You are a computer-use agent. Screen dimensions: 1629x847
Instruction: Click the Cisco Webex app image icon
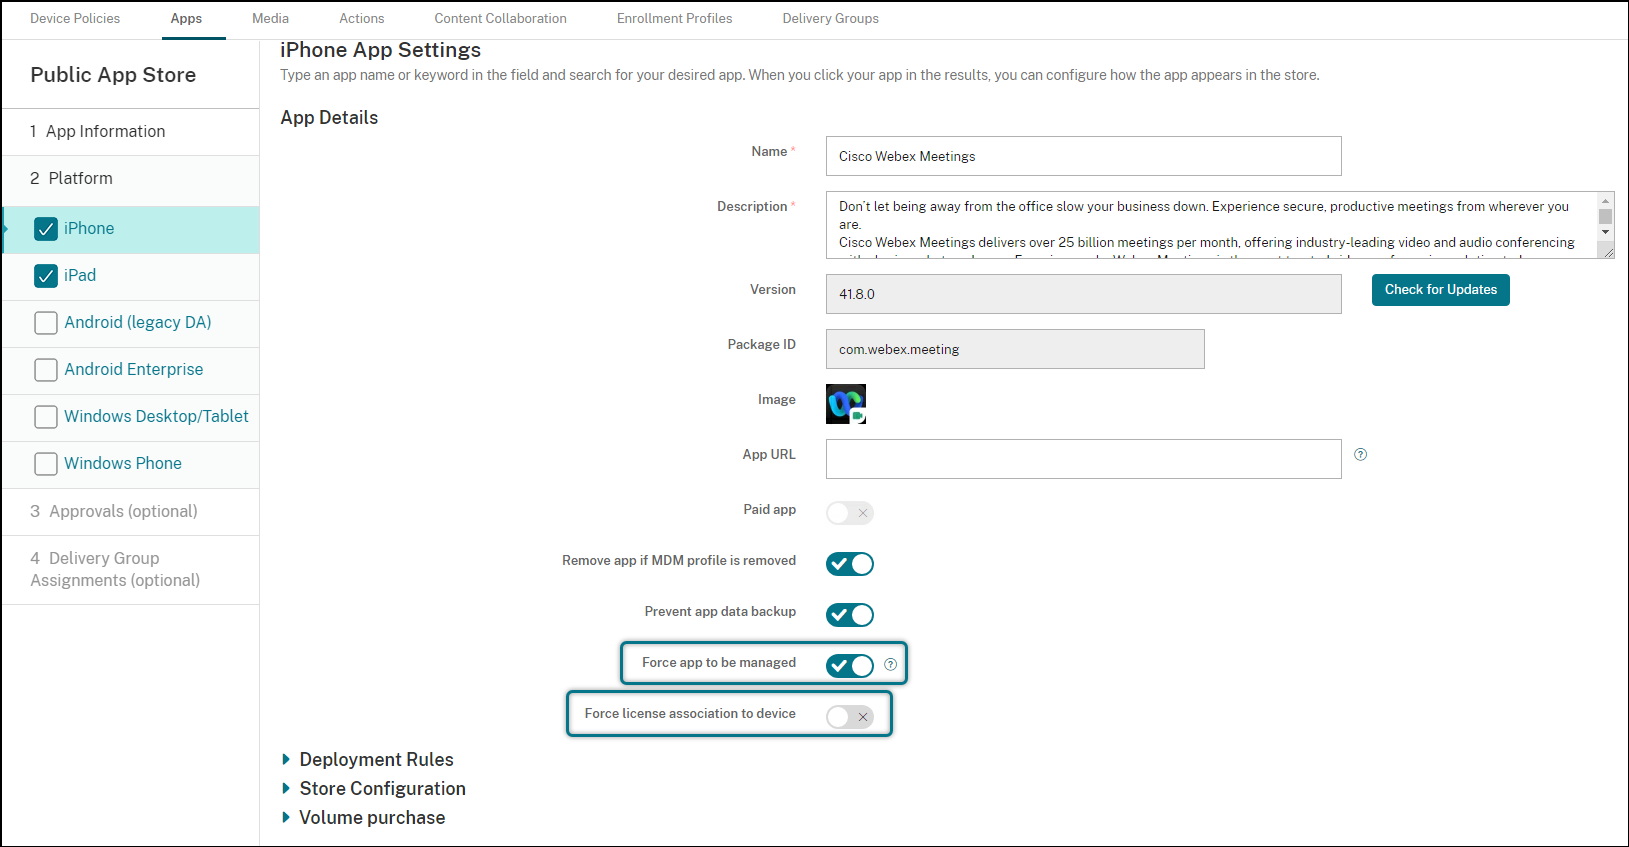[x=845, y=404]
